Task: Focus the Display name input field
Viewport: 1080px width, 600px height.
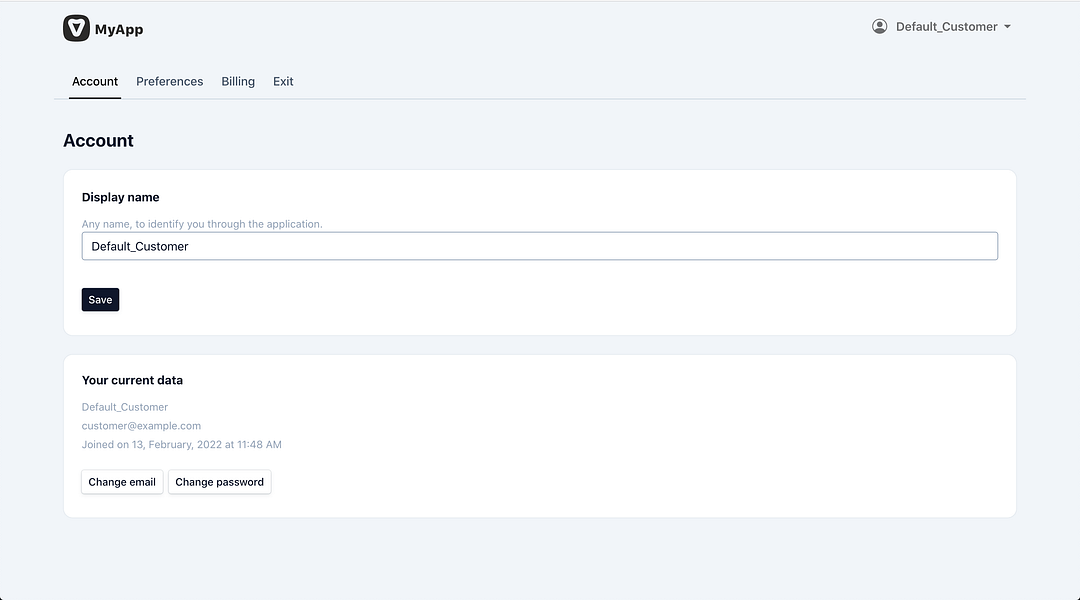Action: click(x=539, y=246)
